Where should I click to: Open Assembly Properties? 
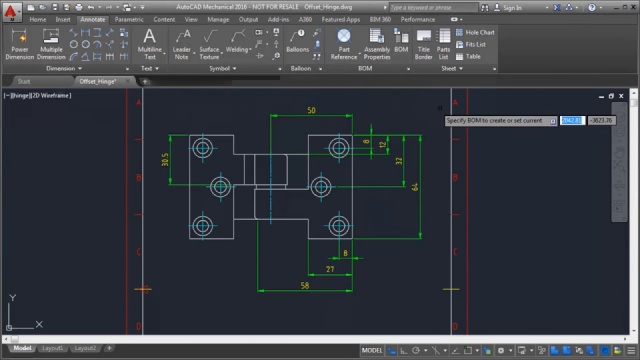pos(377,44)
